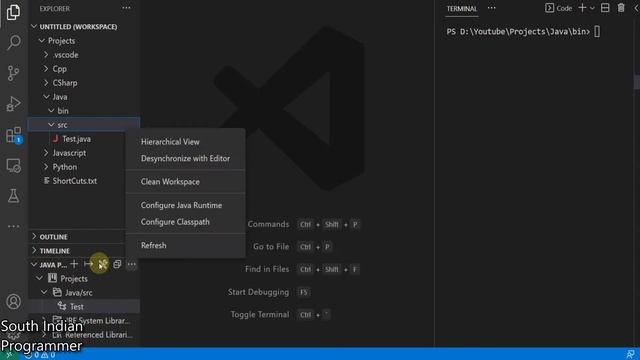Open the Testing flask view
640x360 pixels.
coord(13,196)
